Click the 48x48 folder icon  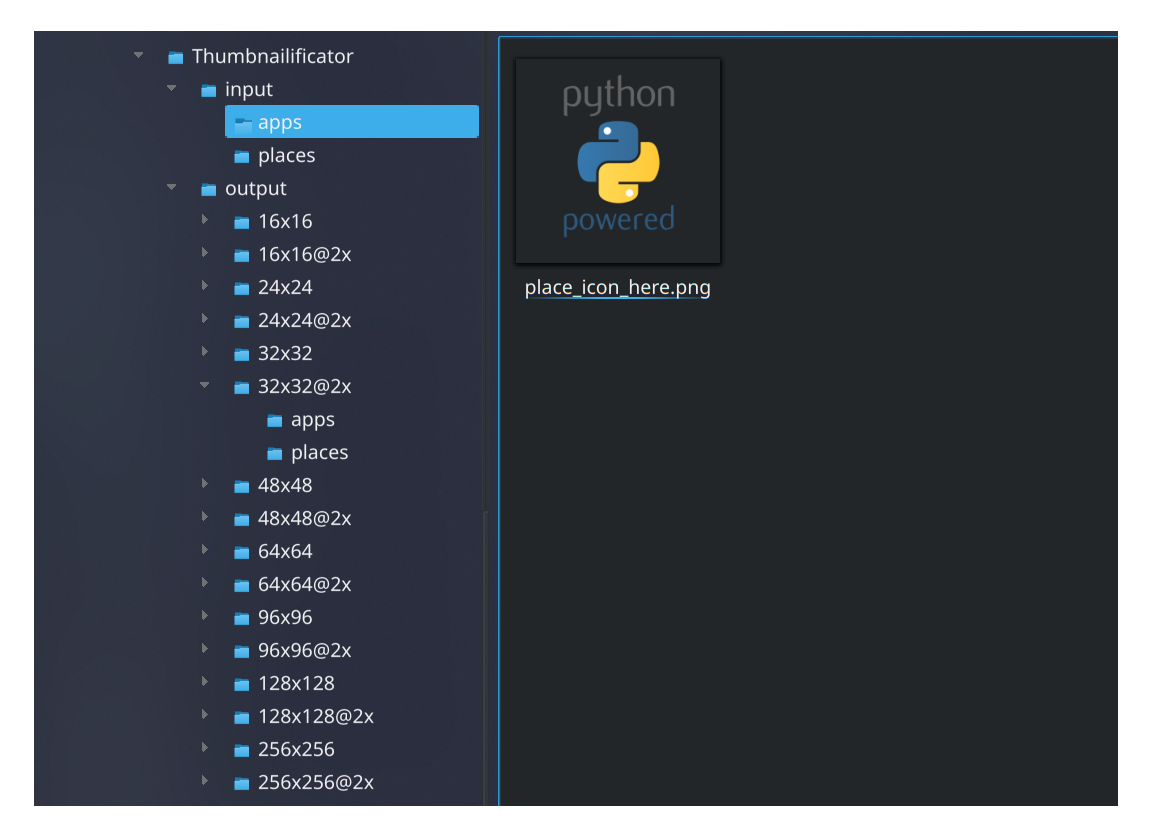click(x=241, y=486)
